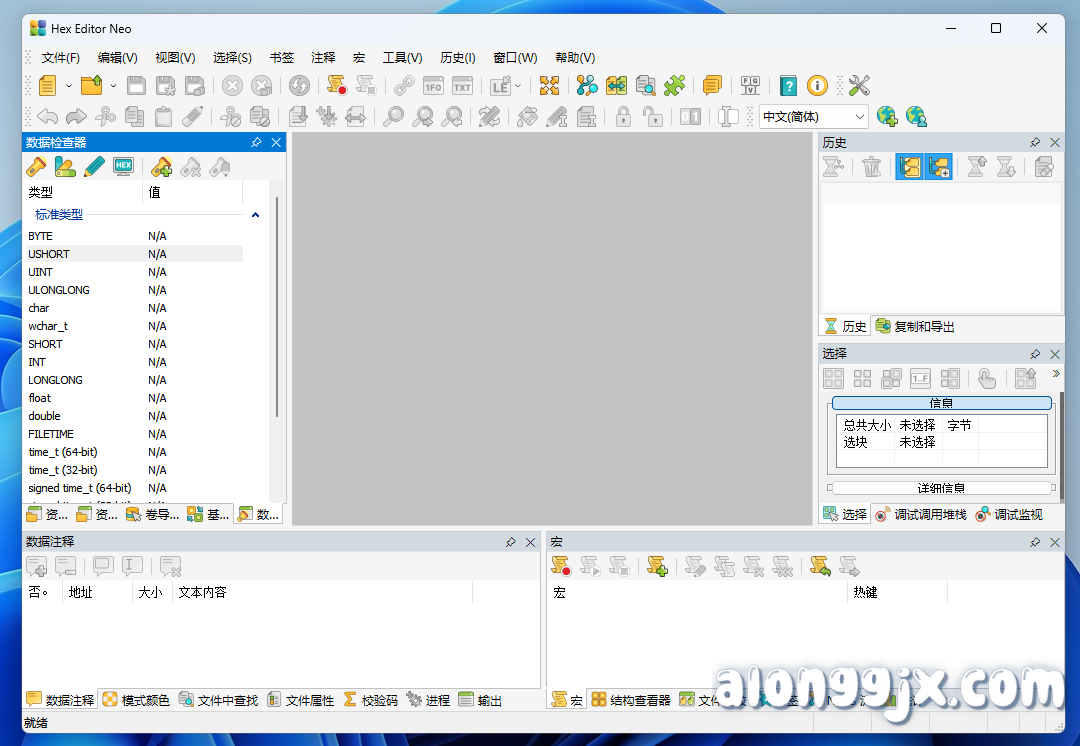Open settings via the wrench toolbar icon
This screenshot has height=746, width=1080.
pyautogui.click(x=858, y=86)
